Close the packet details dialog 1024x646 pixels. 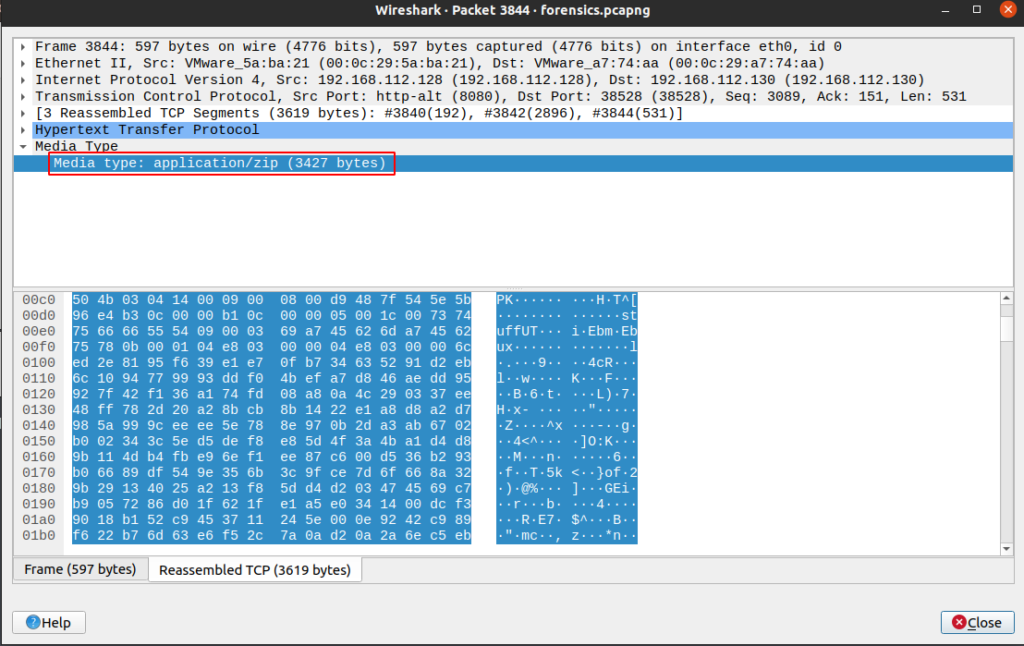click(977, 622)
